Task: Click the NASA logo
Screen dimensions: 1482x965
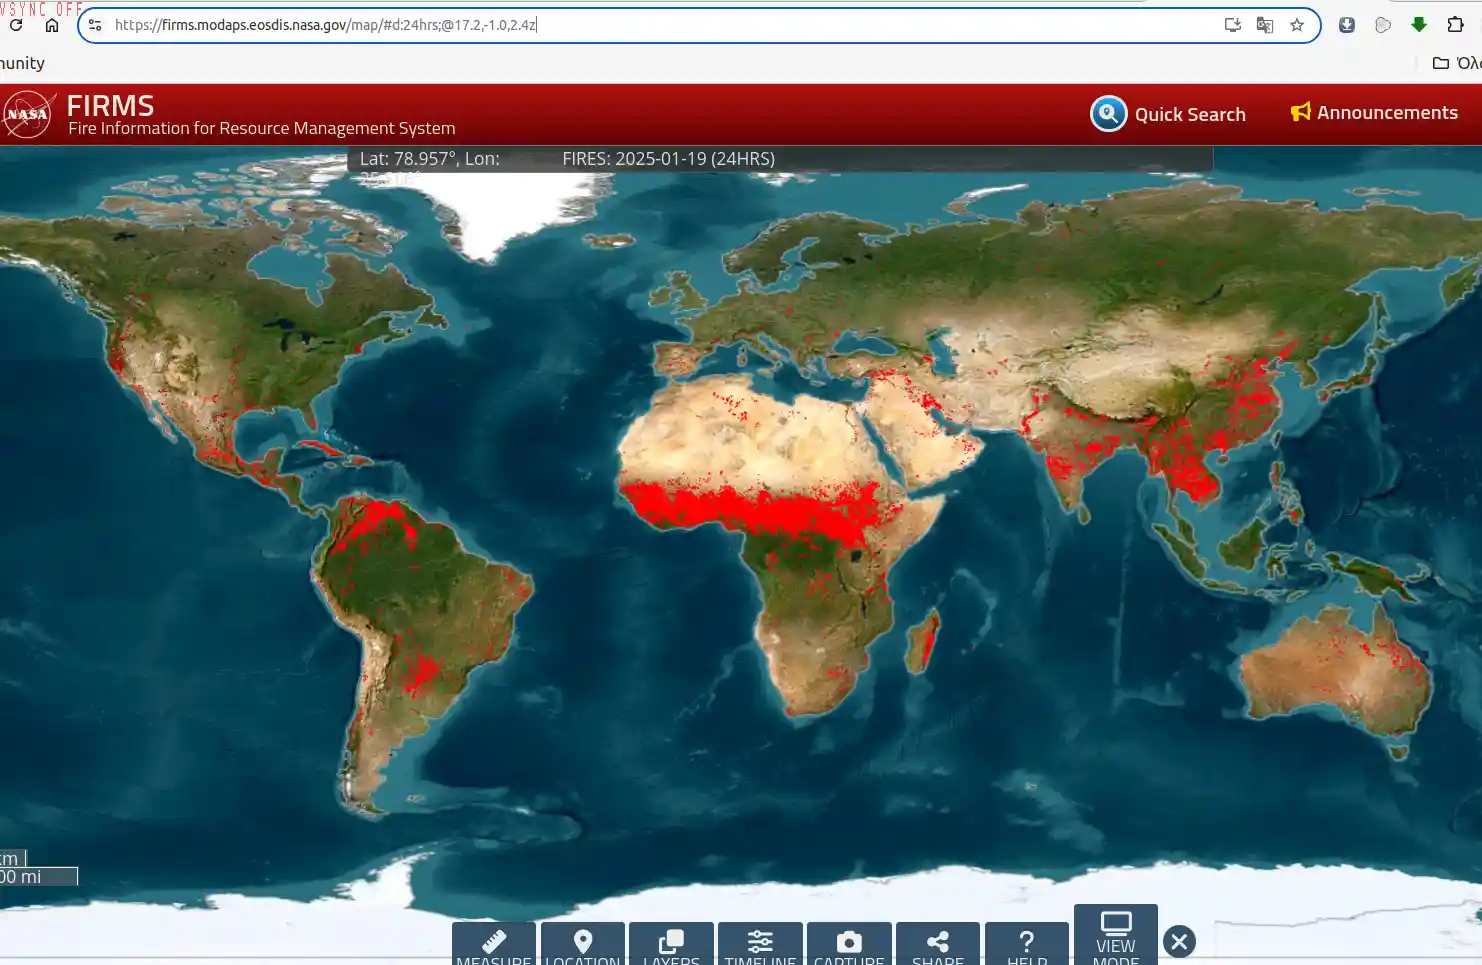Action: tap(28, 114)
